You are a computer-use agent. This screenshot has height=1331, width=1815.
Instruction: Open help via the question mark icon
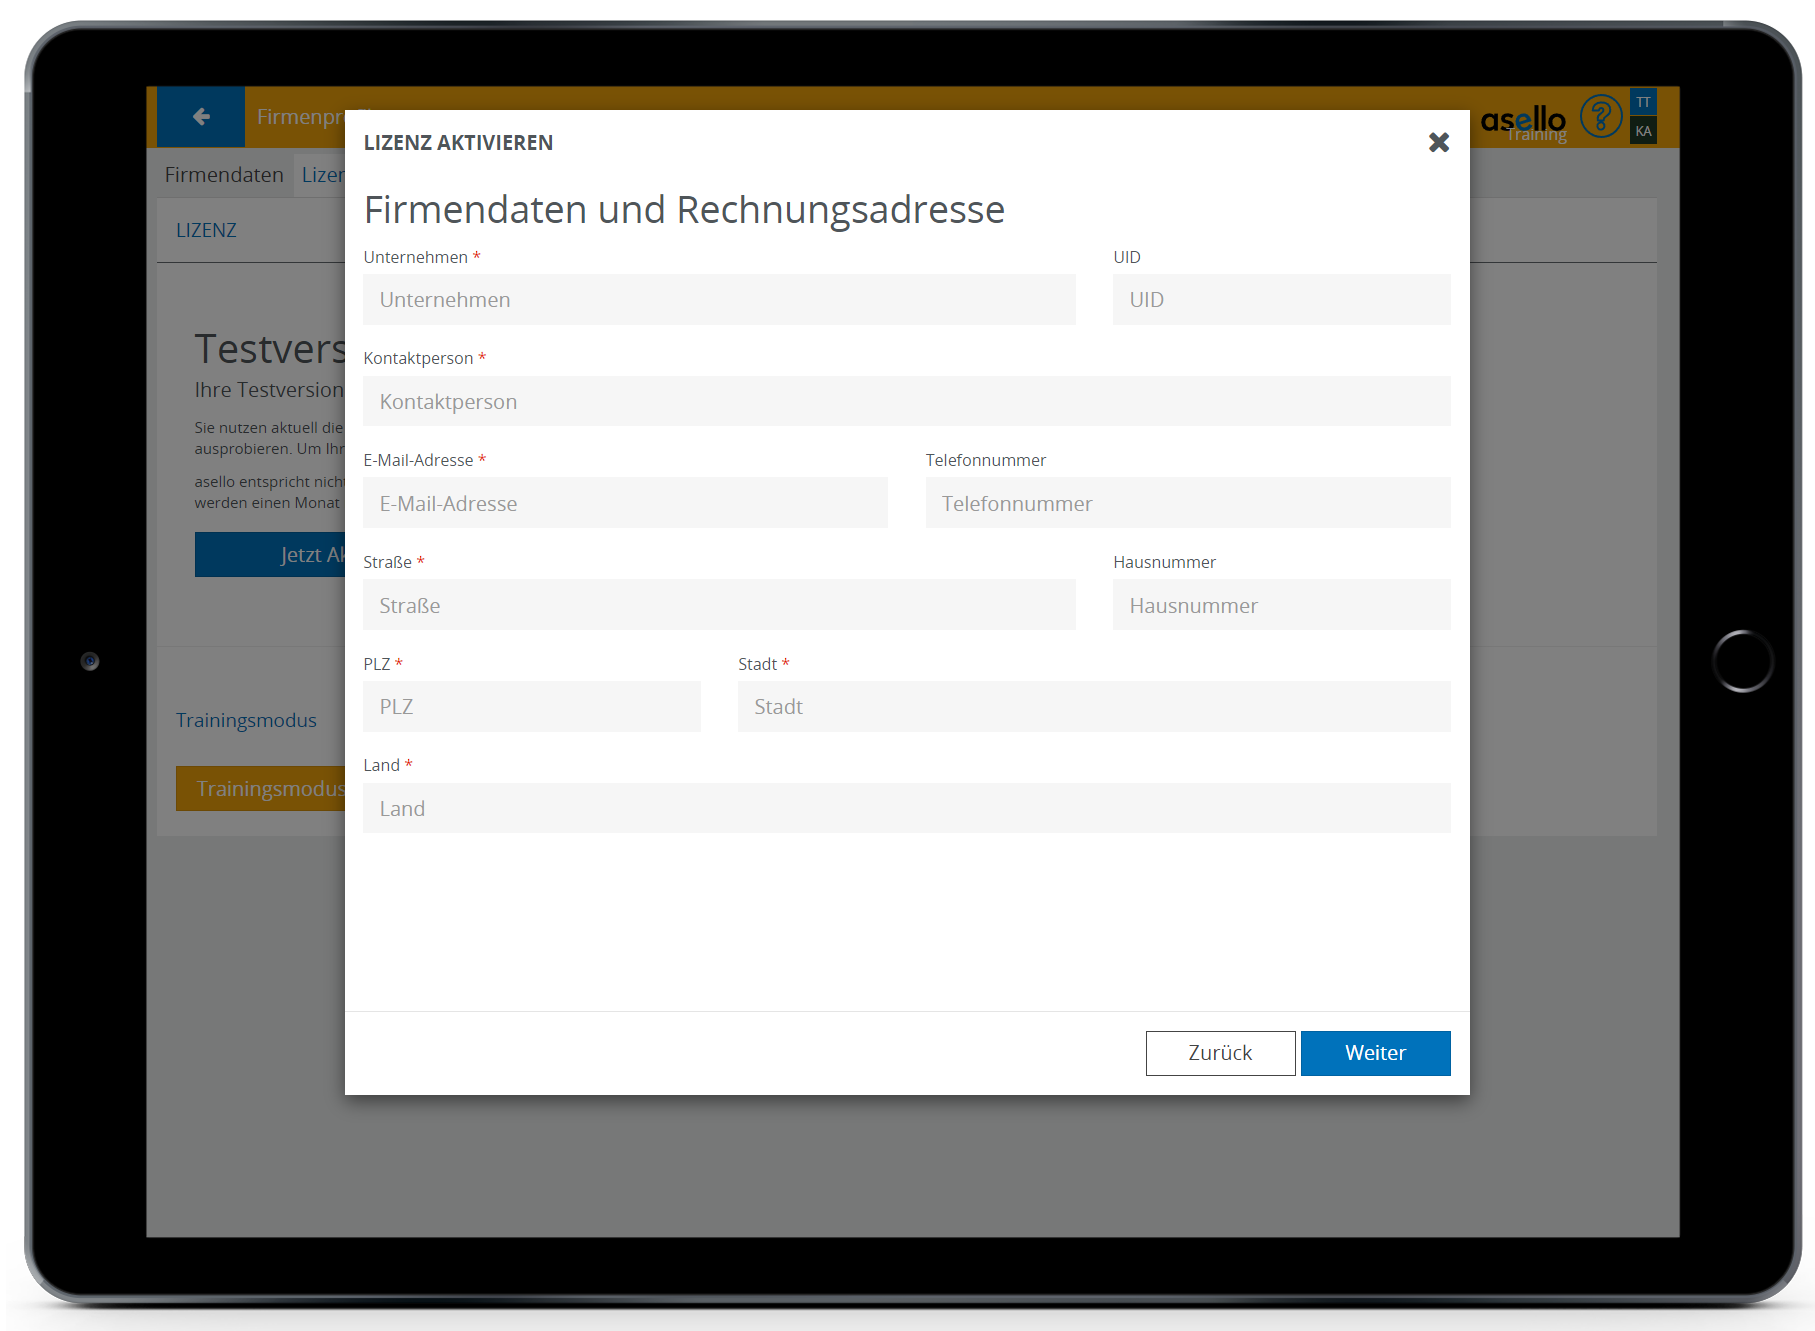(x=1600, y=117)
